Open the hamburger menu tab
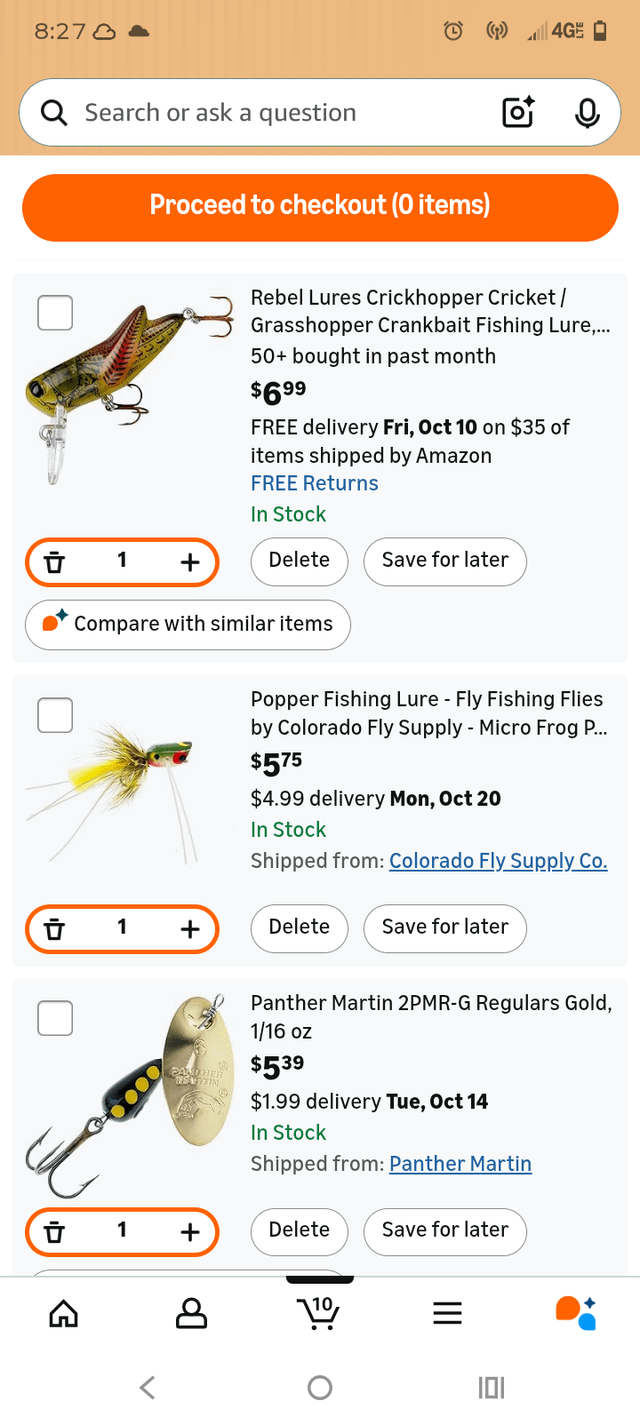The height and width of the screenshot is (1425, 640). coord(447,1312)
